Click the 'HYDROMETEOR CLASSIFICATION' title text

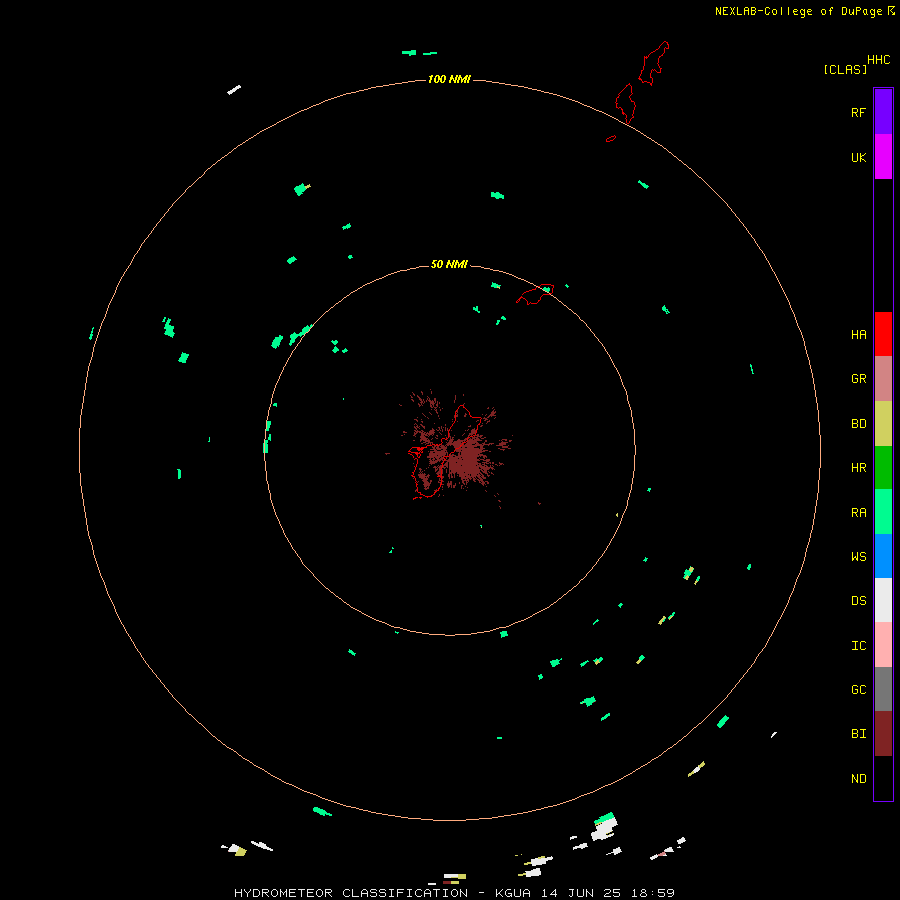click(351, 893)
